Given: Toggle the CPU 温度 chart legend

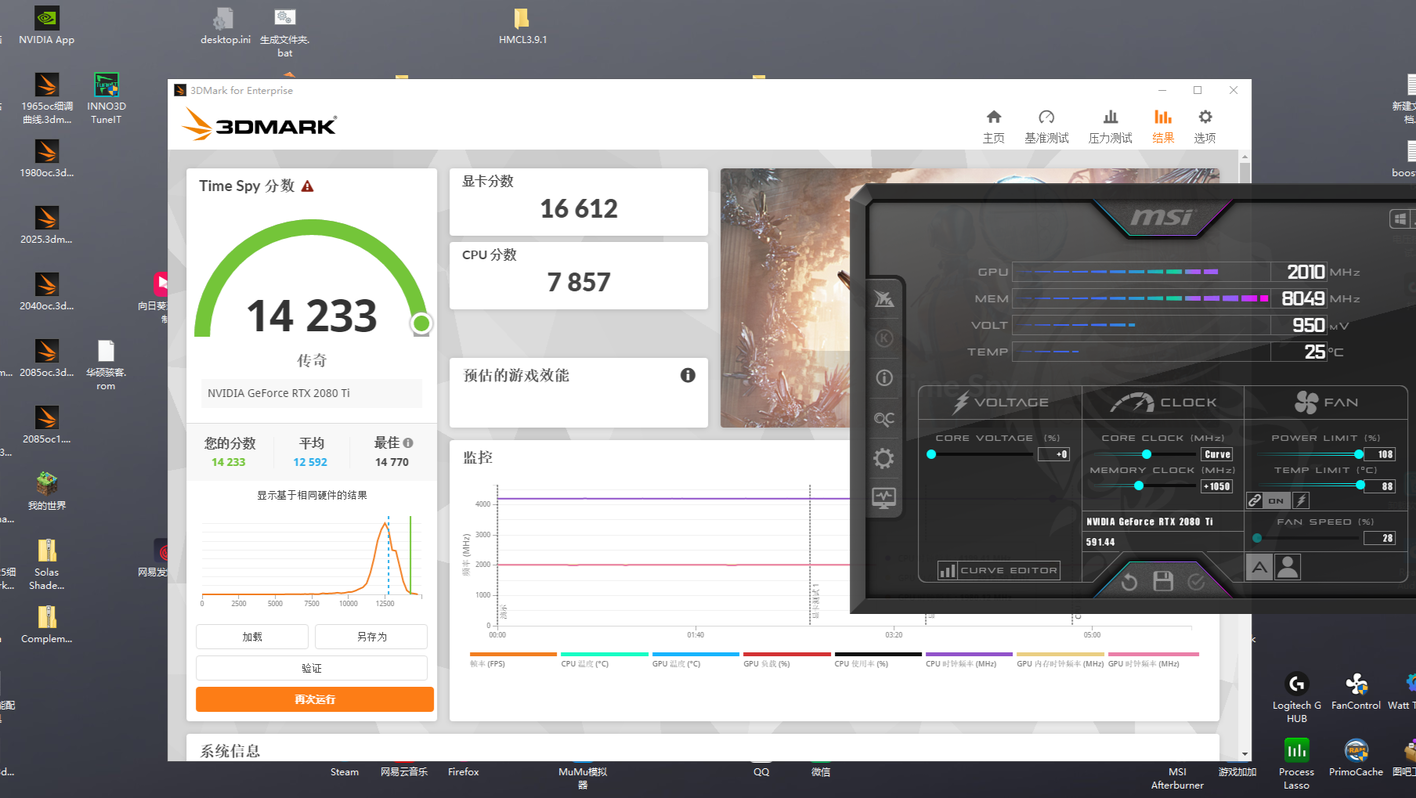Looking at the screenshot, I should (604, 659).
